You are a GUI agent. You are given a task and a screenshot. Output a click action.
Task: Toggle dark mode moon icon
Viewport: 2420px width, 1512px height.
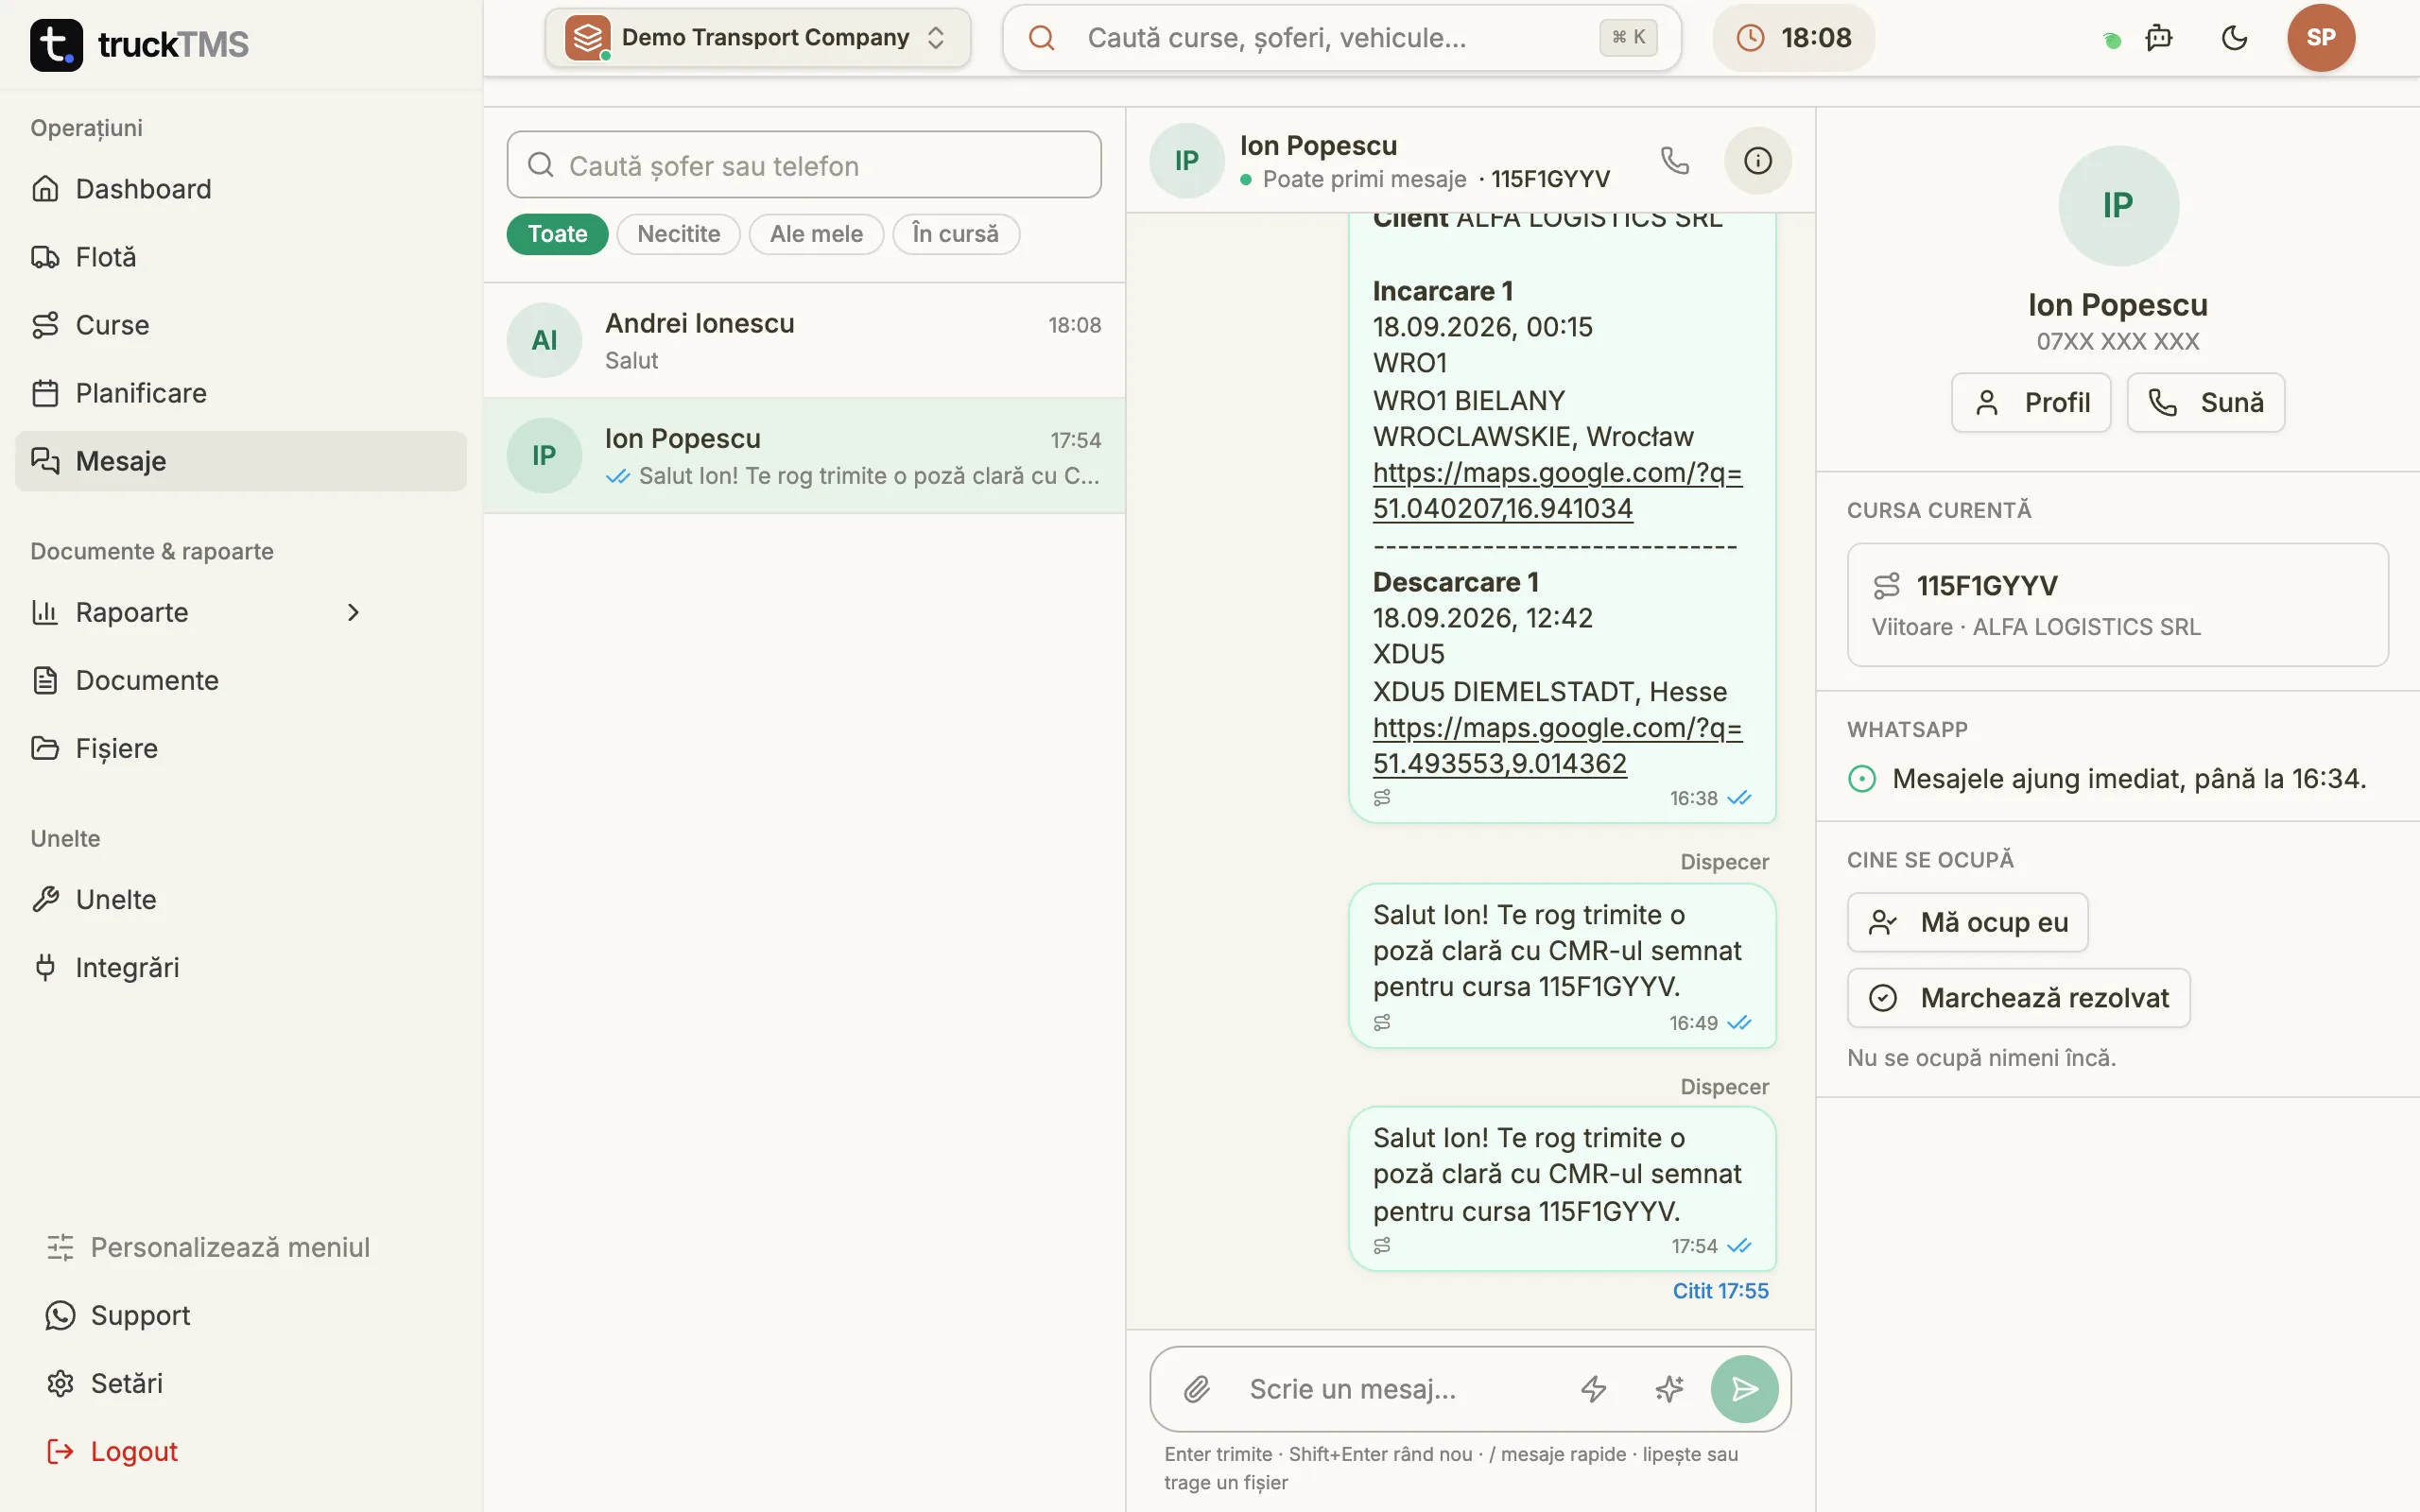(2234, 38)
